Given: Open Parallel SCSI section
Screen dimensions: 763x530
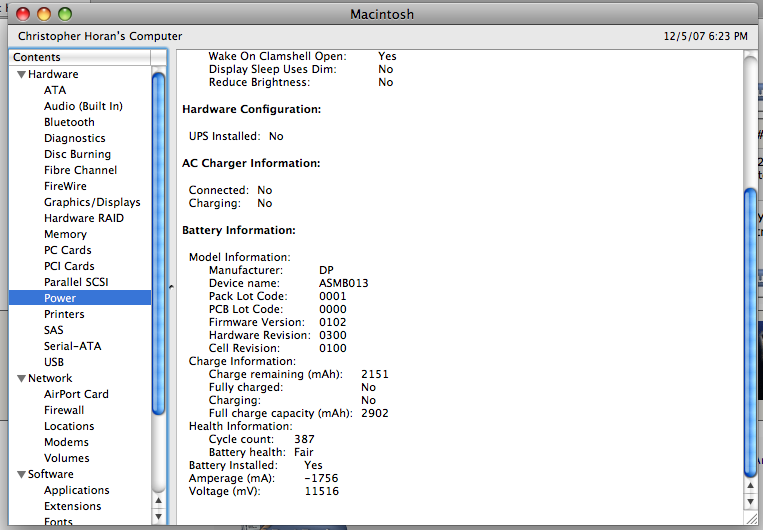Looking at the screenshot, I should (x=76, y=282).
